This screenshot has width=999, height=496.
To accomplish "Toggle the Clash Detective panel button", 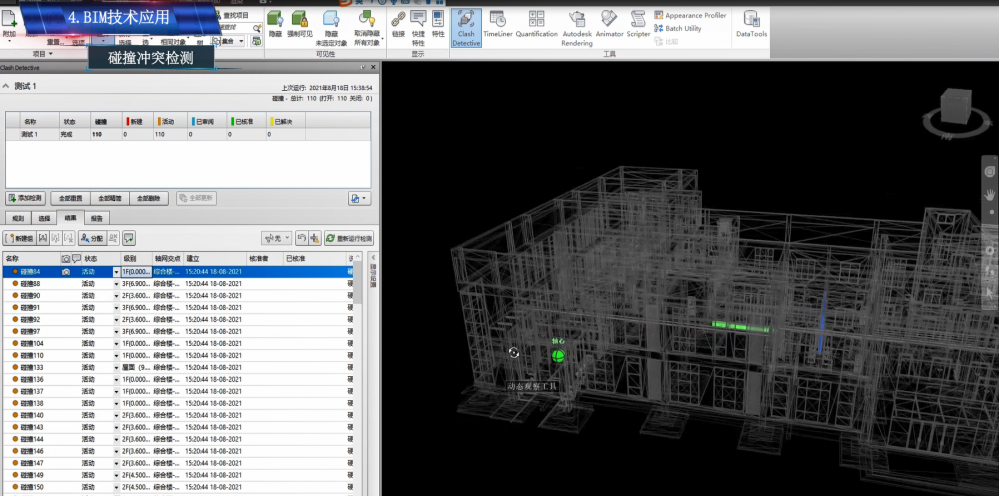I will (x=466, y=27).
